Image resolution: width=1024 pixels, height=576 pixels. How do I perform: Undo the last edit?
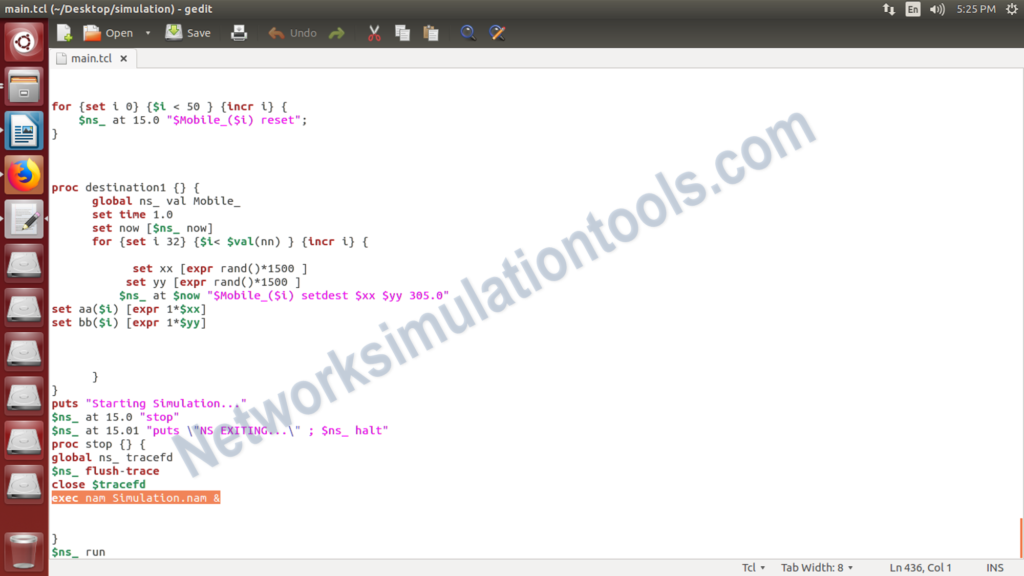[x=293, y=32]
